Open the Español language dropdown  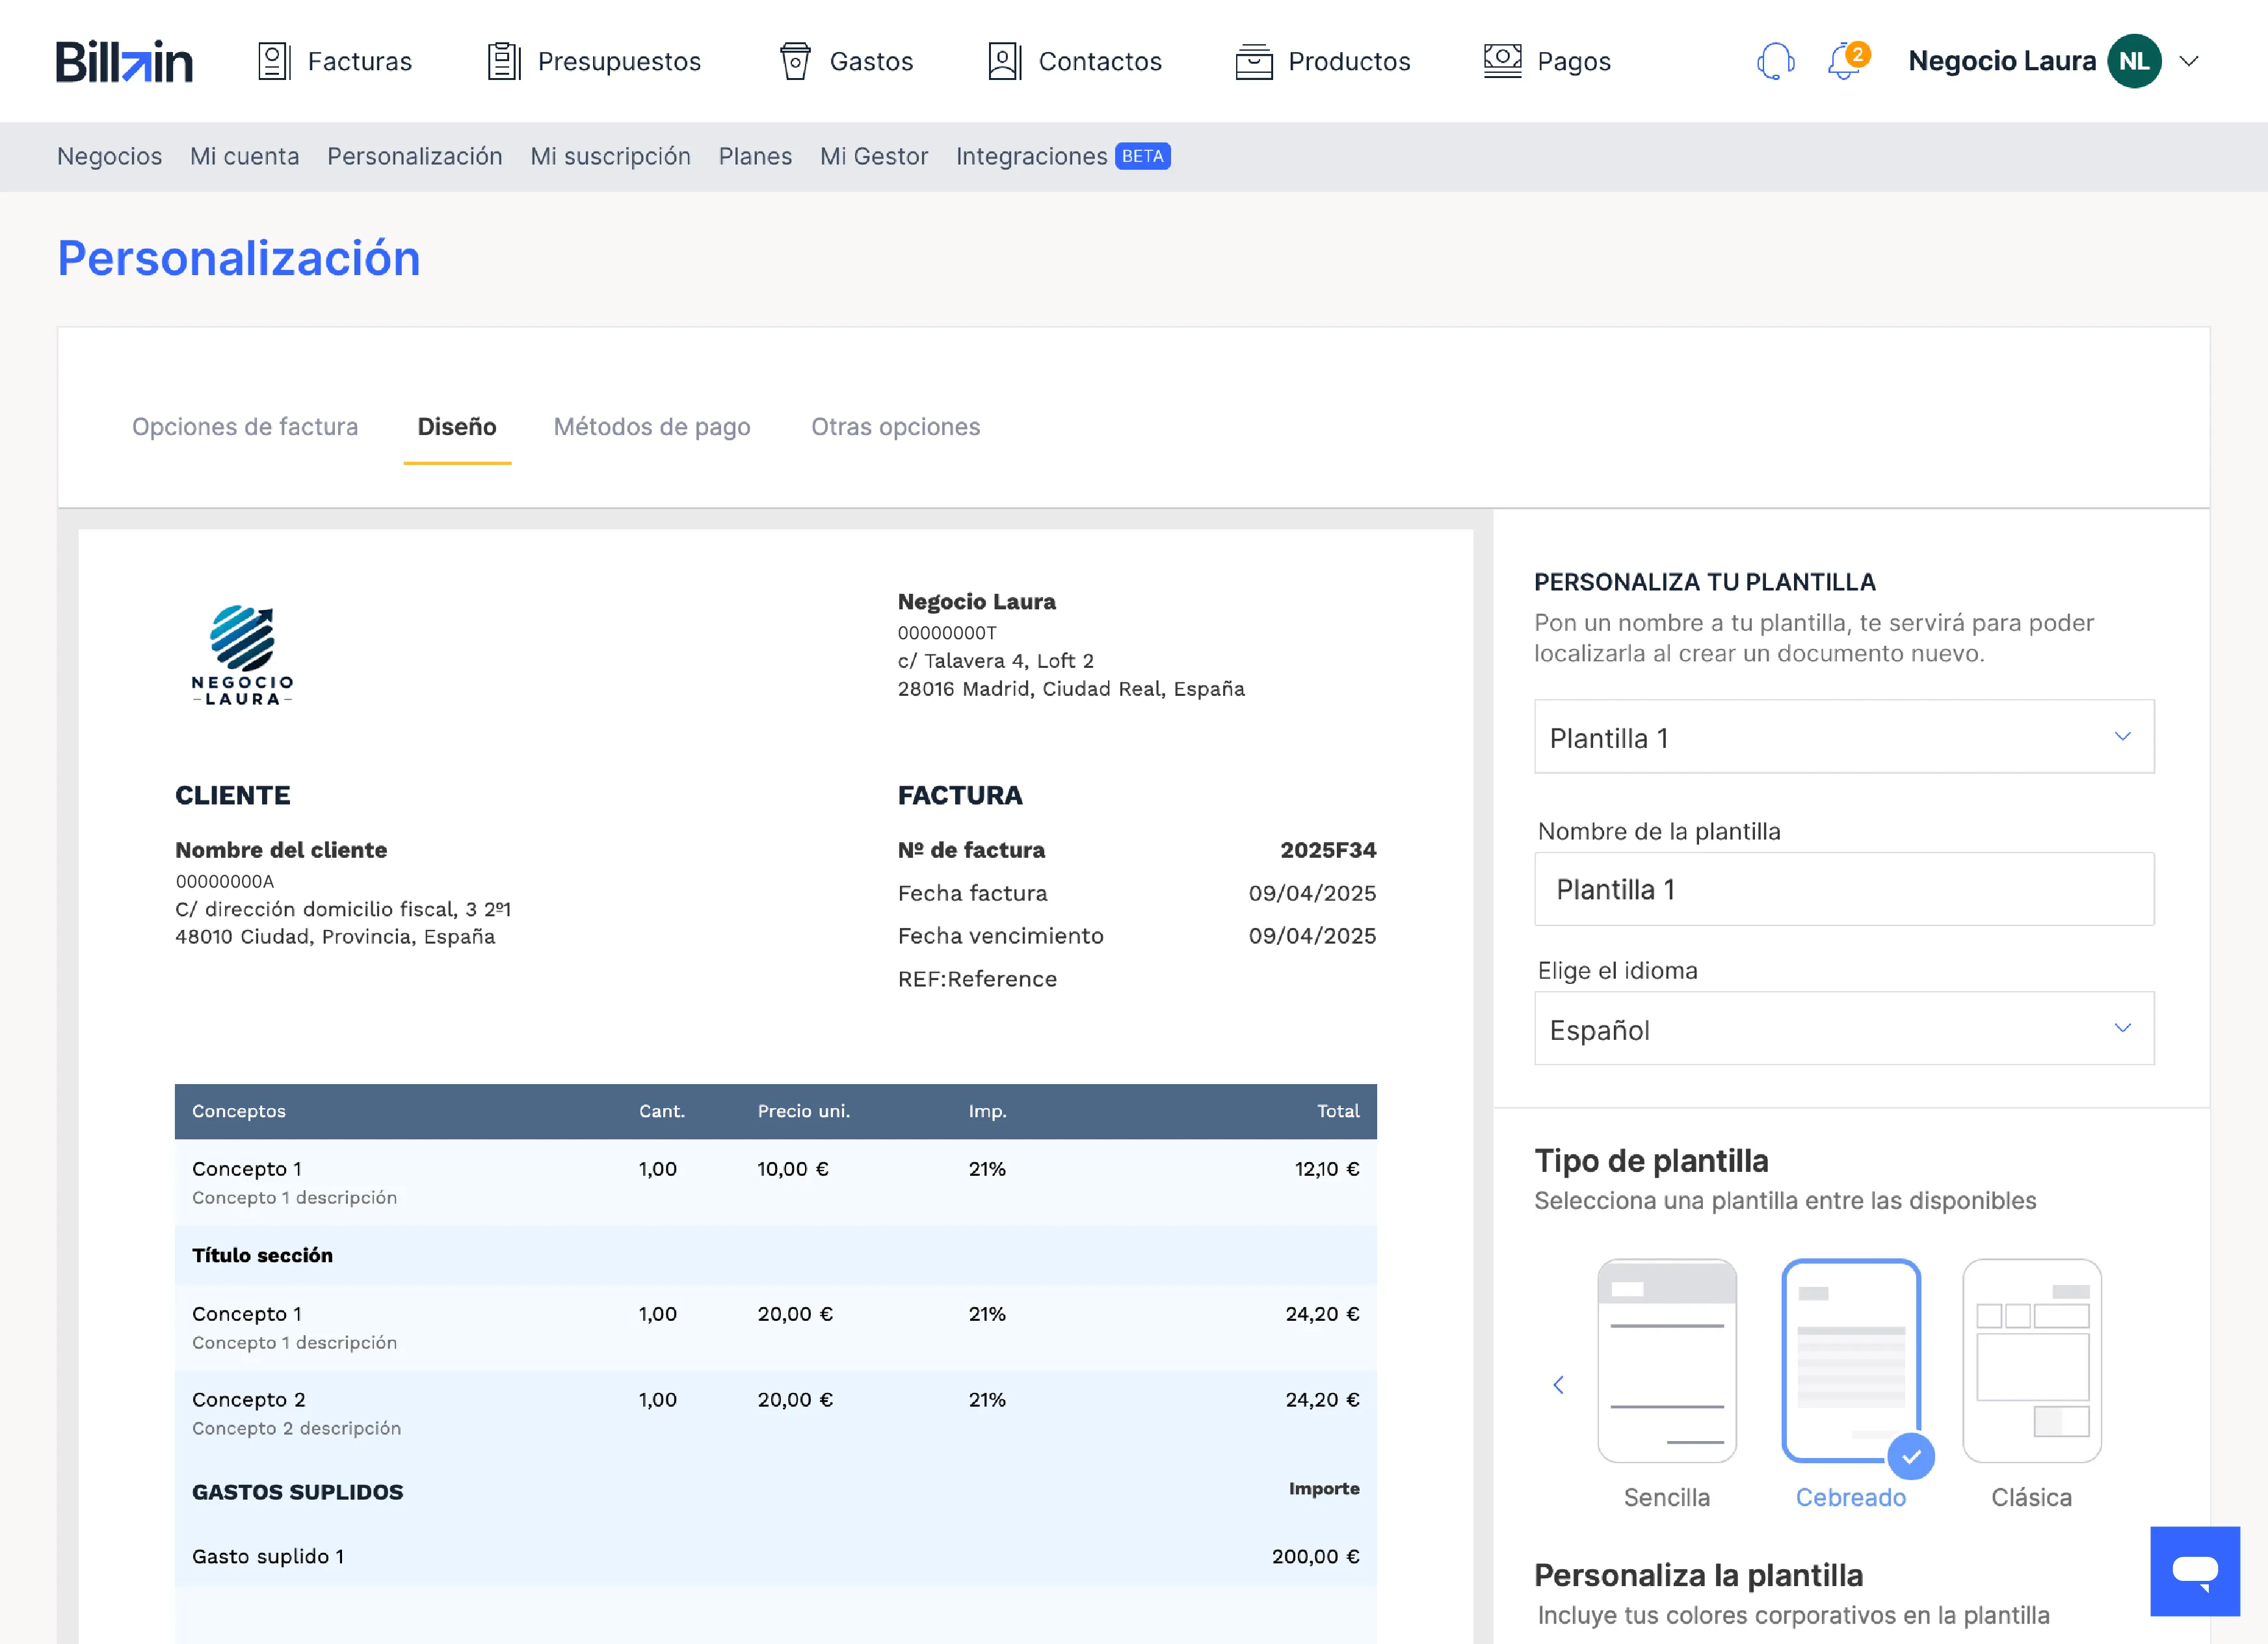pyautogui.click(x=1844, y=1029)
